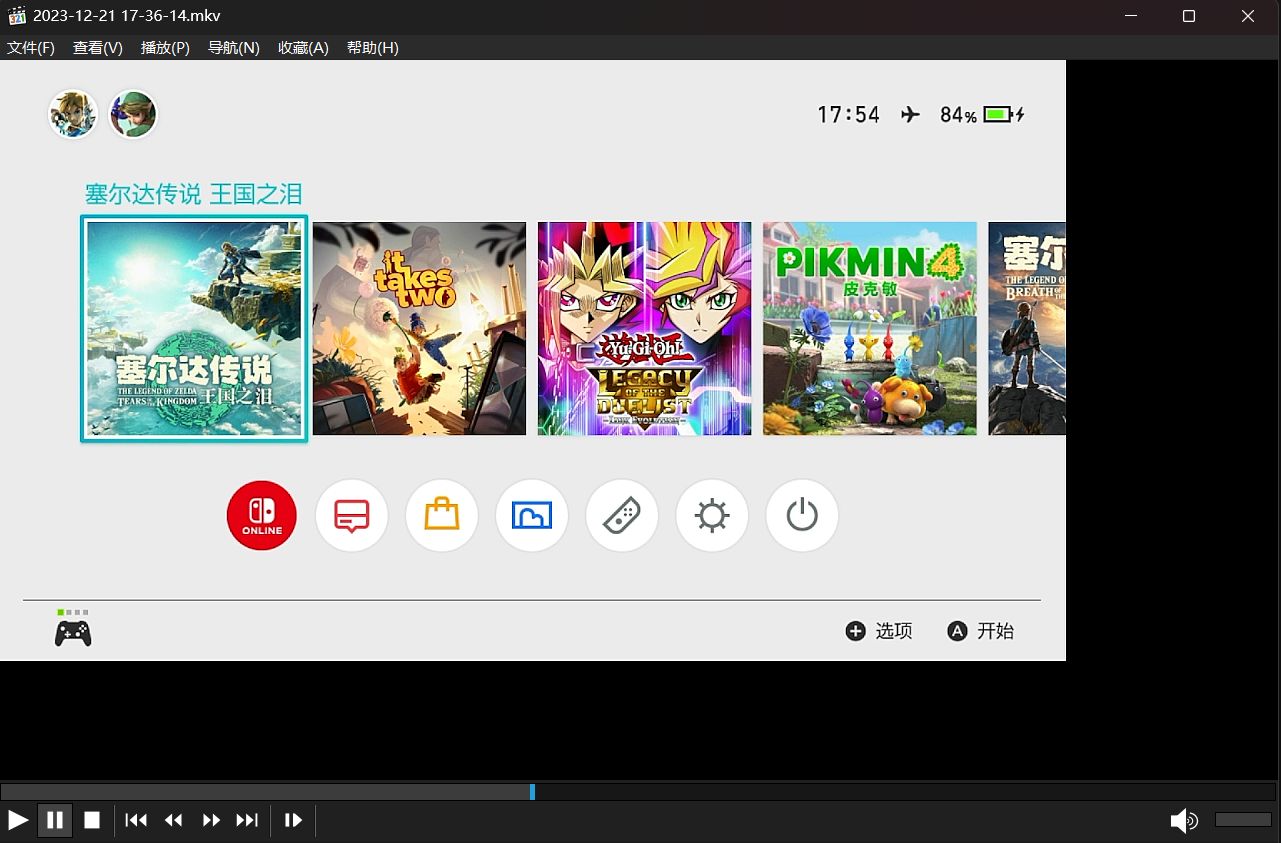1281x843 pixels.
Task: Click the seek bar position marker
Action: 532,792
